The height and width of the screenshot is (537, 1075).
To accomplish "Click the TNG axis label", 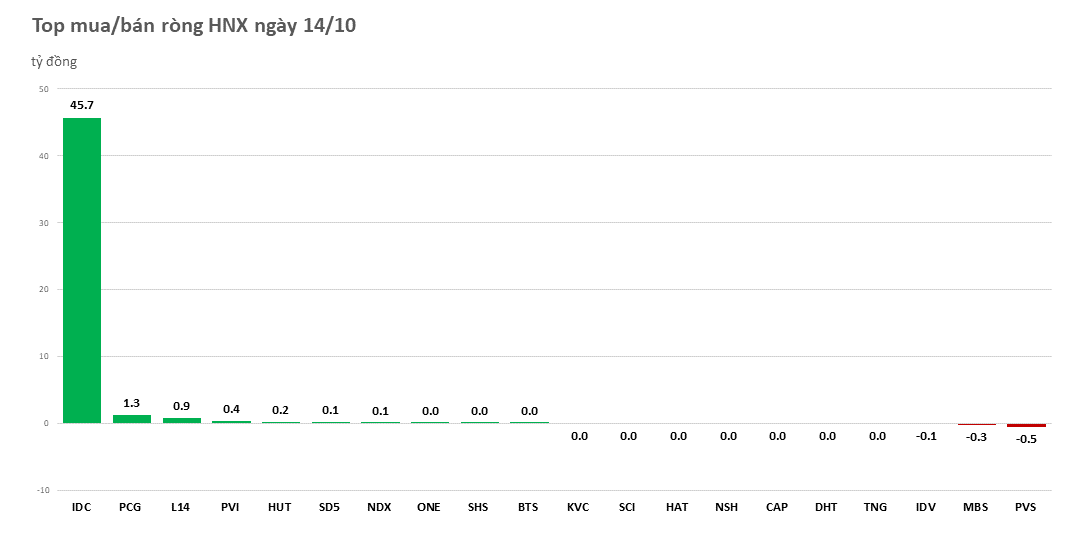I will pos(876,507).
